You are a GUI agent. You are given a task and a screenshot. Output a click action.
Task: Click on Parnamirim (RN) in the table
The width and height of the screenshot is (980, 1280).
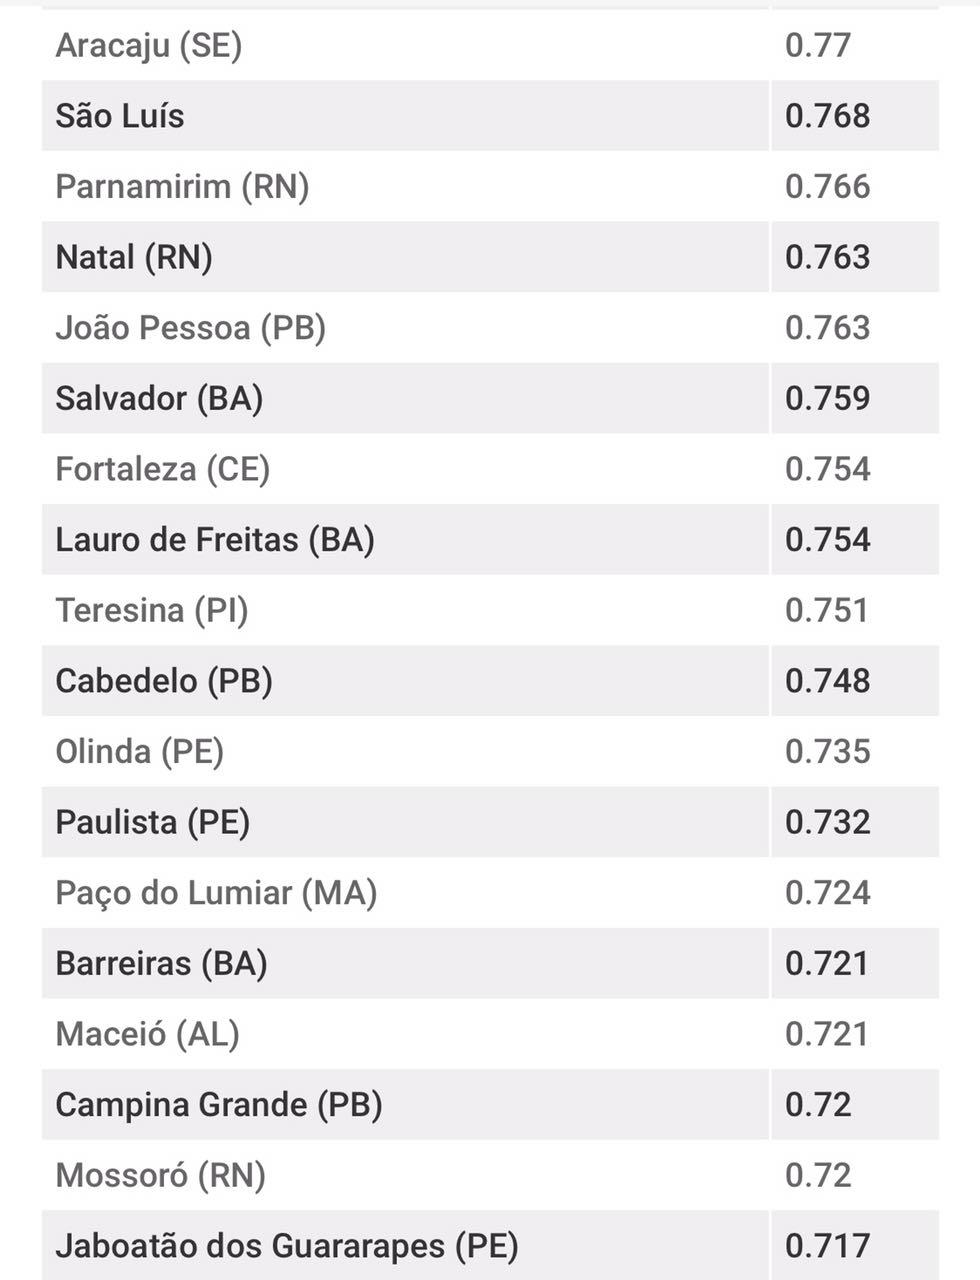(x=182, y=187)
